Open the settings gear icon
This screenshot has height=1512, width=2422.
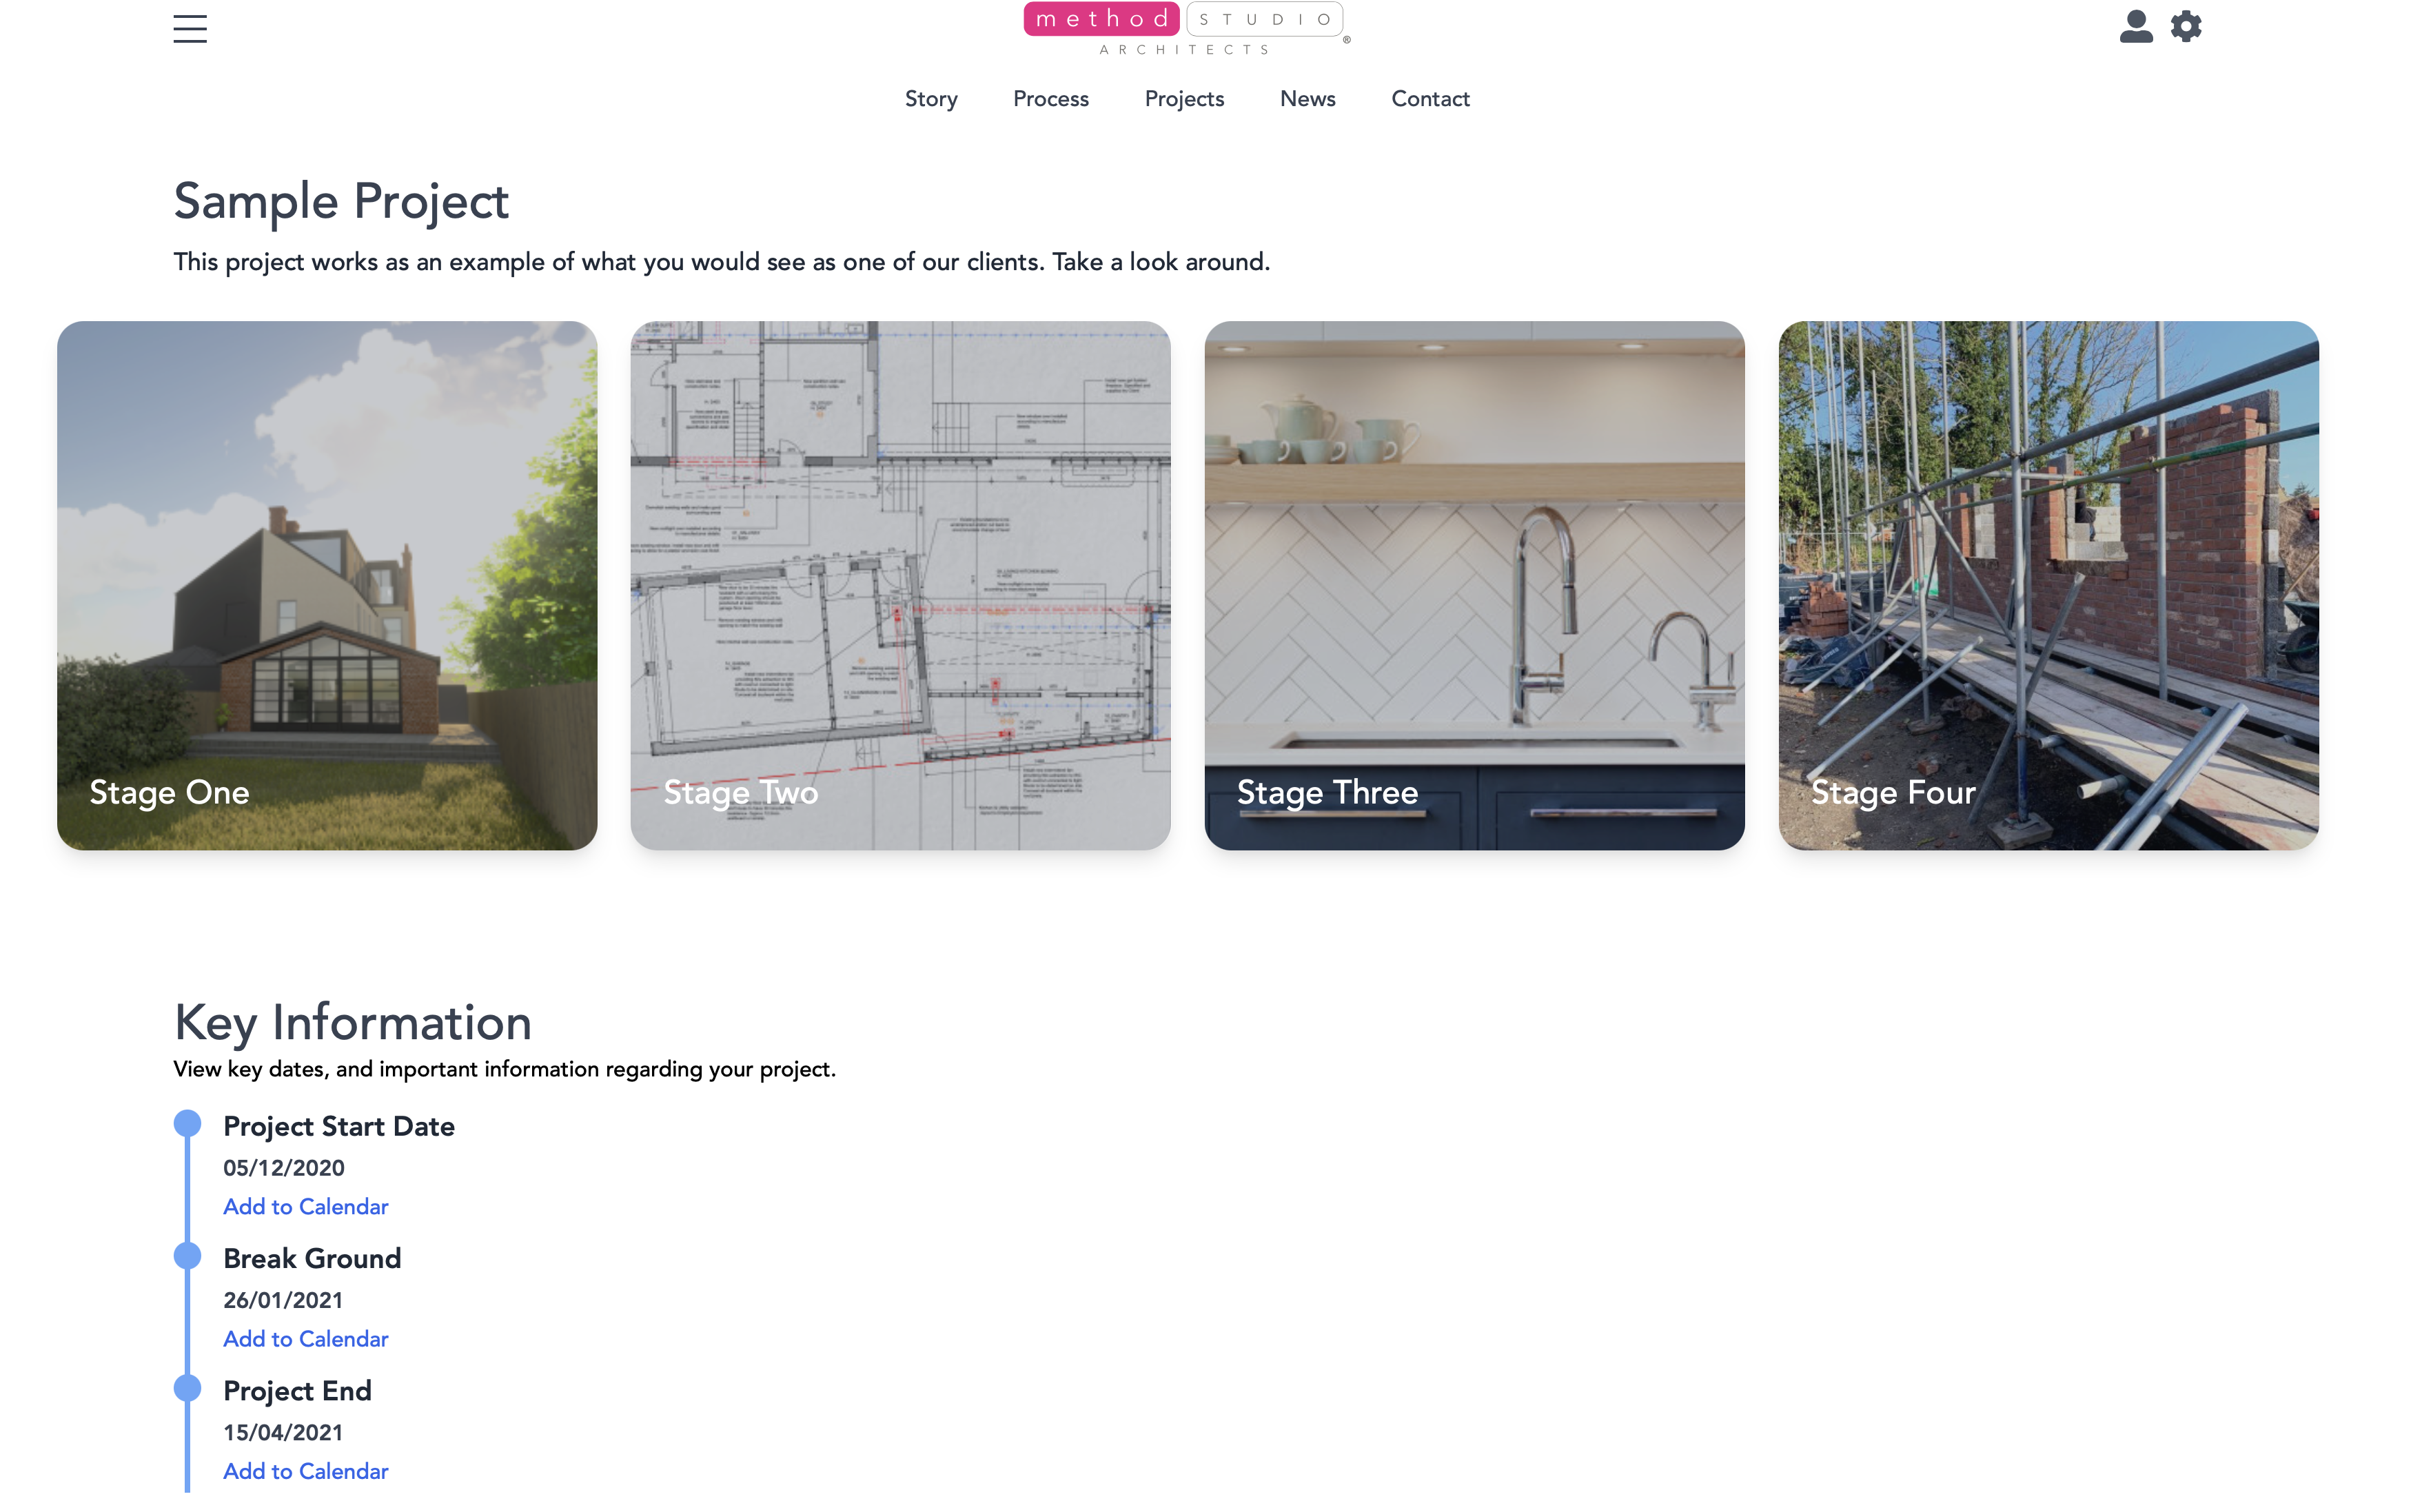point(2186,26)
